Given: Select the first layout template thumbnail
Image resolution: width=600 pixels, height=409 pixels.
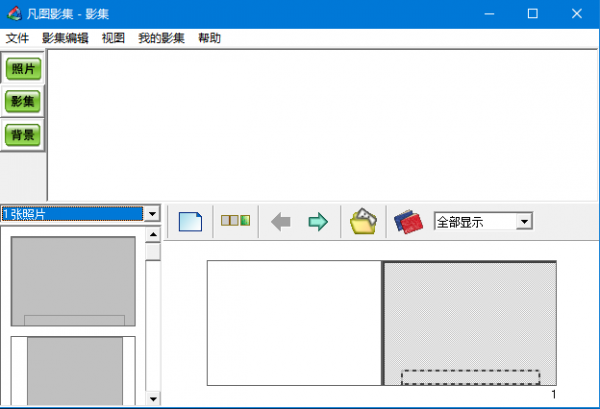Looking at the screenshot, I should (73, 281).
